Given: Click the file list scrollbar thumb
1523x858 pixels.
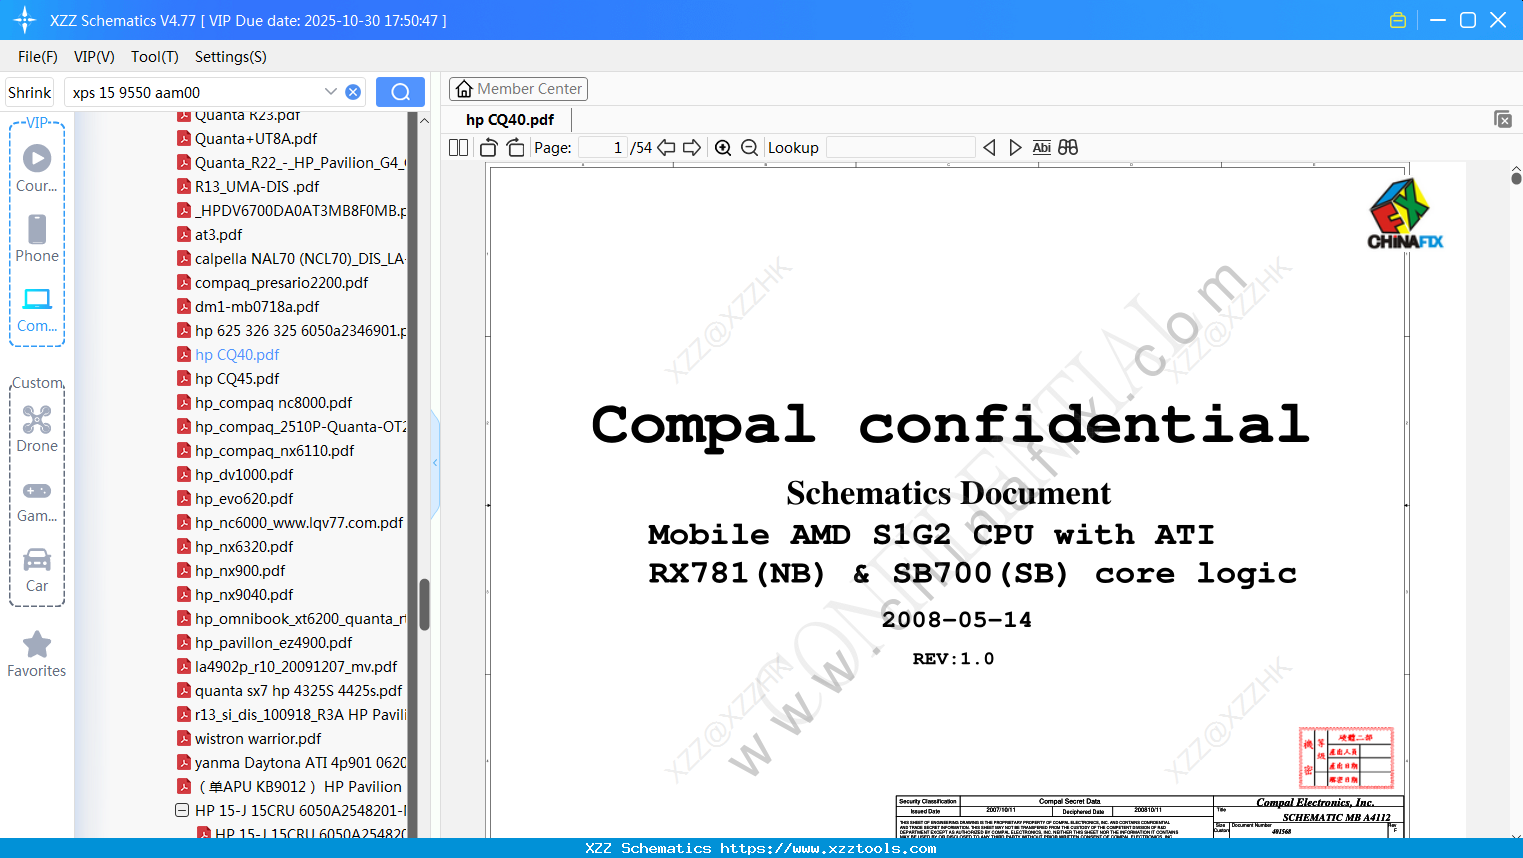Looking at the screenshot, I should point(424,605).
